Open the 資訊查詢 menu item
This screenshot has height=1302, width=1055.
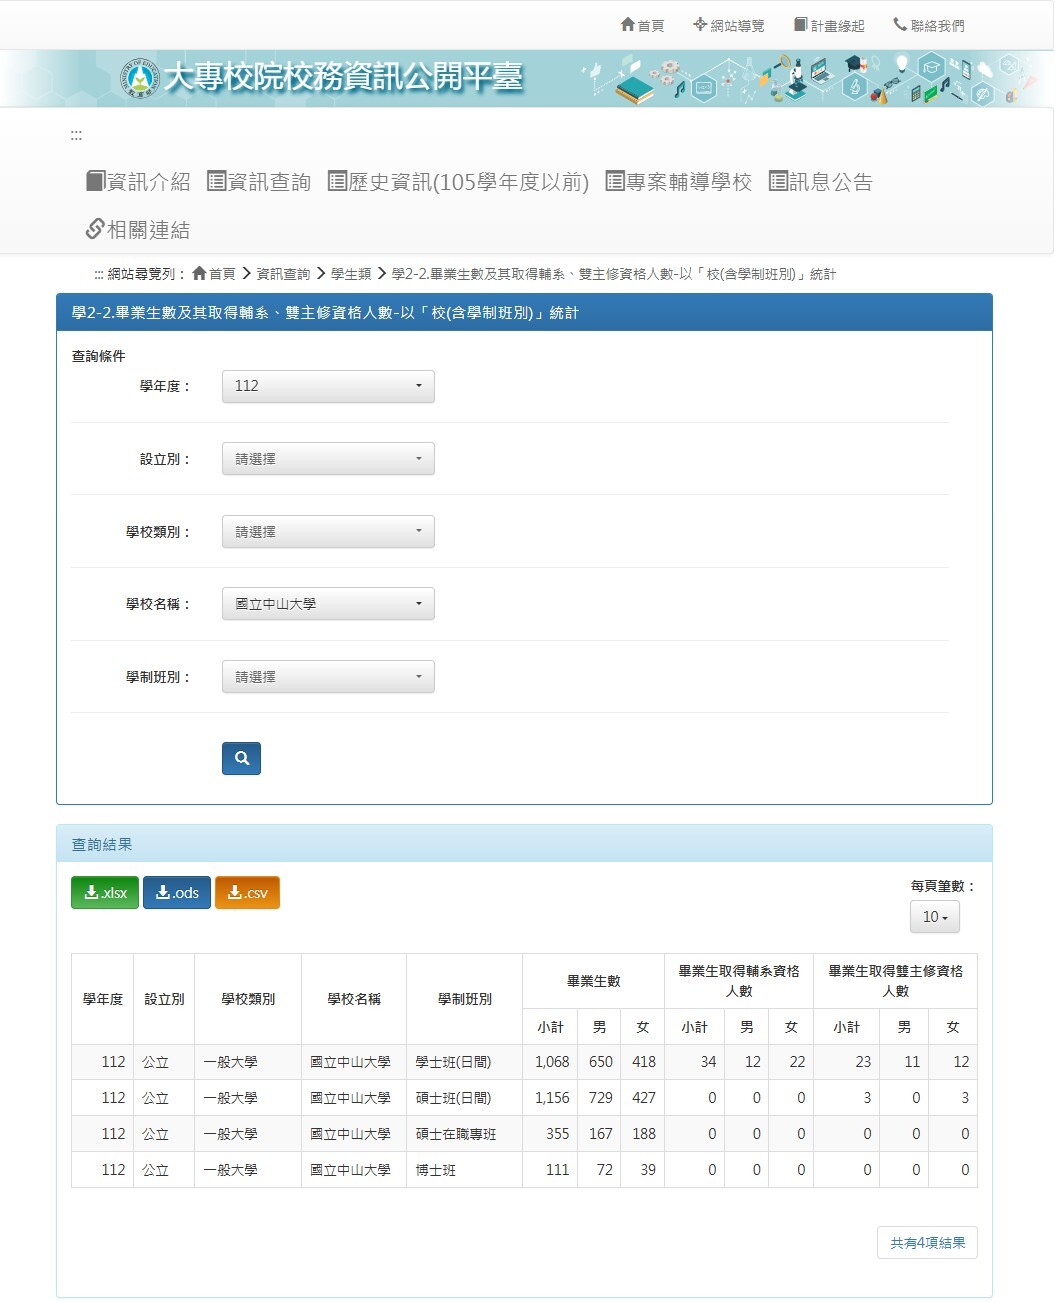tap(259, 182)
